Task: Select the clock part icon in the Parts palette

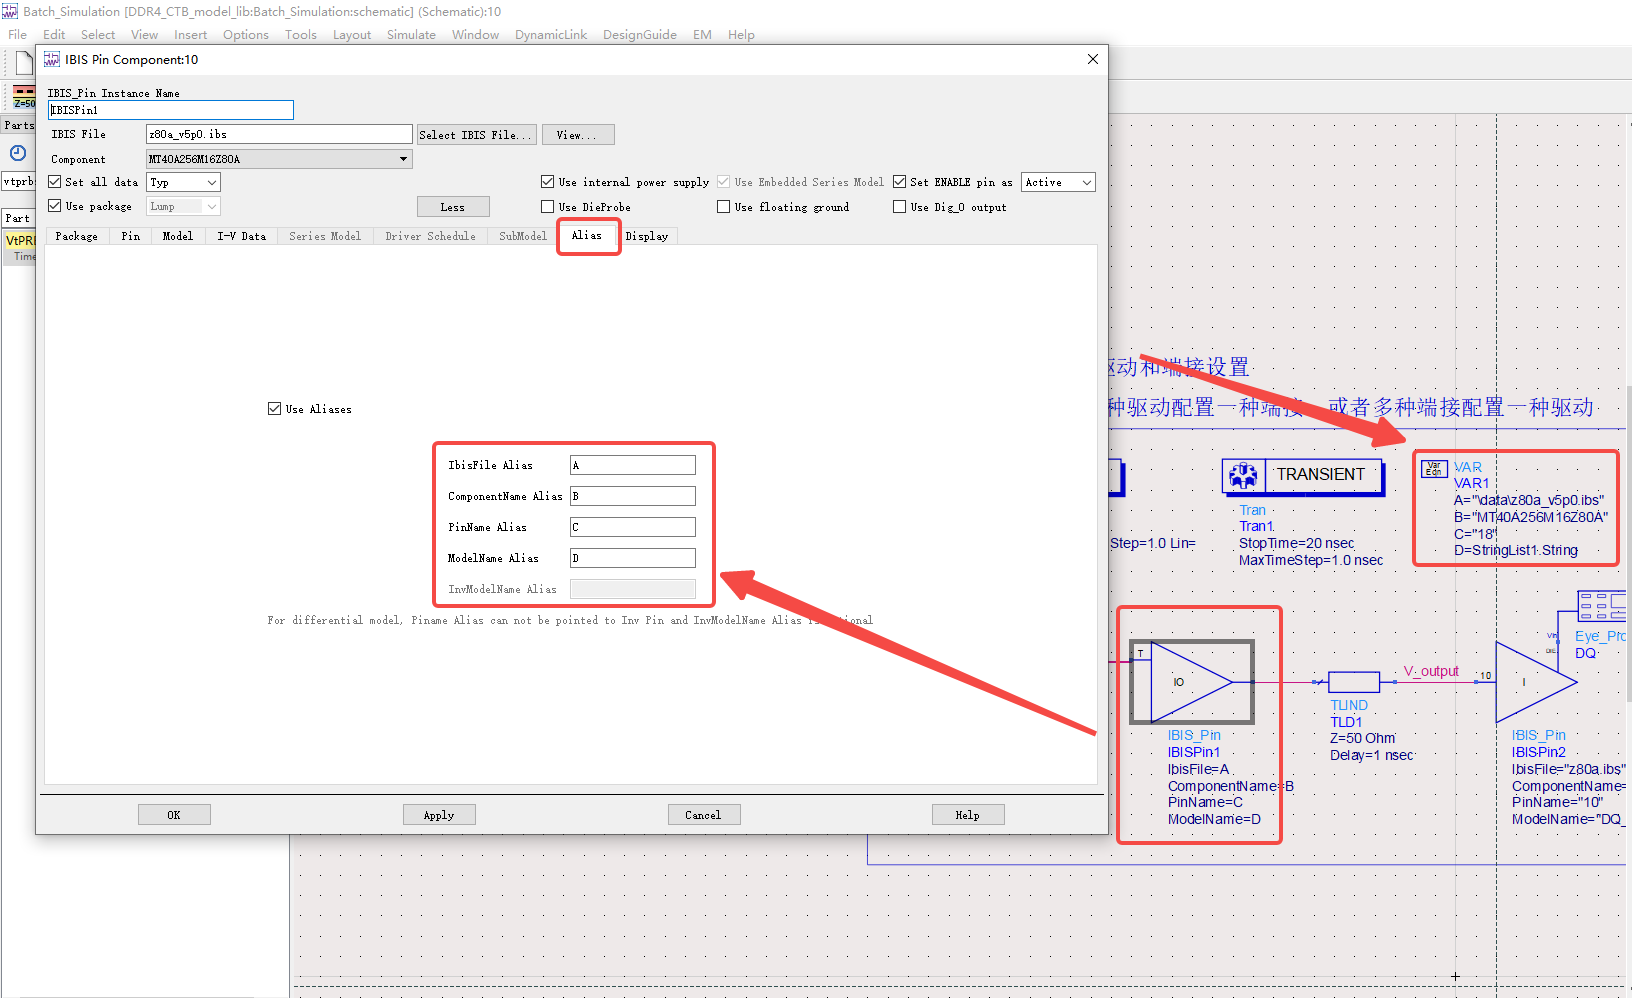Action: click(18, 153)
